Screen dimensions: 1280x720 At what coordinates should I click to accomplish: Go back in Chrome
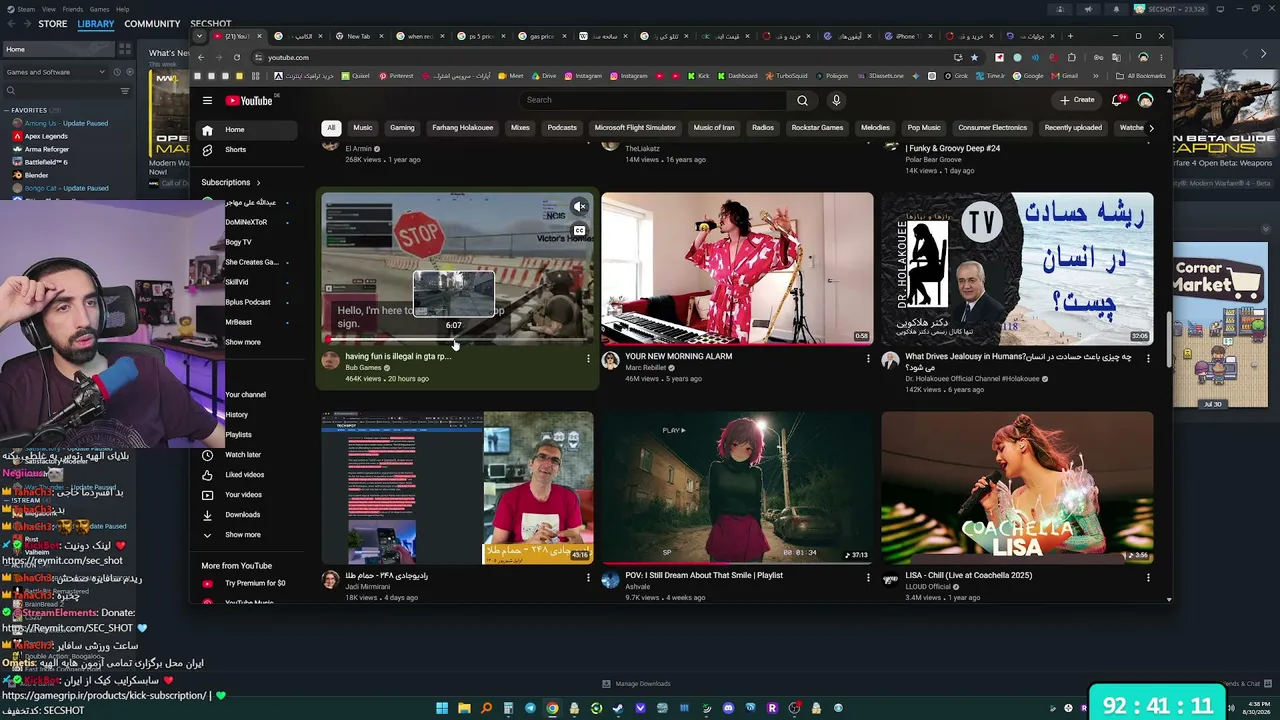click(200, 57)
